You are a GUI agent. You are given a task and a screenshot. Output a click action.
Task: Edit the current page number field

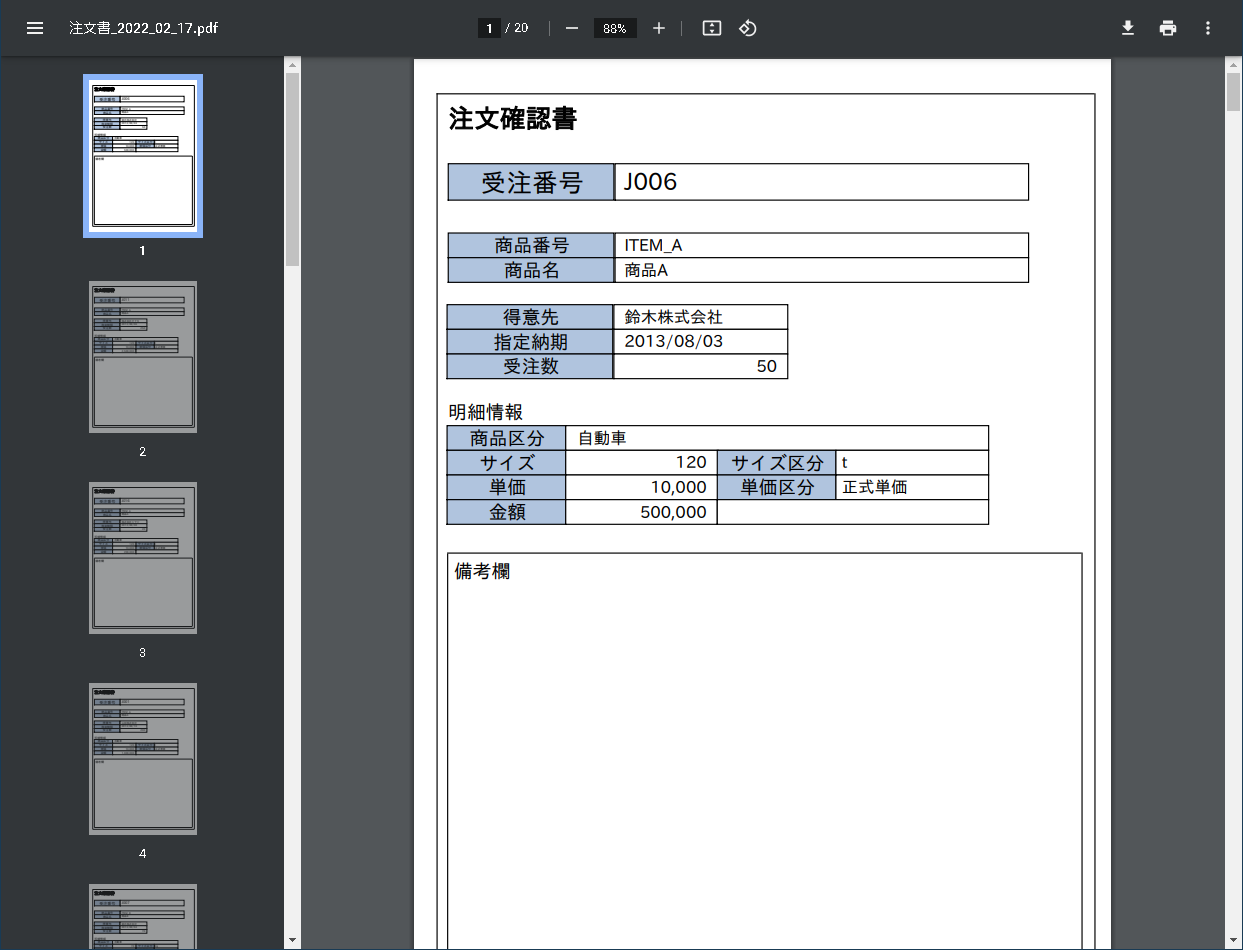pos(489,28)
